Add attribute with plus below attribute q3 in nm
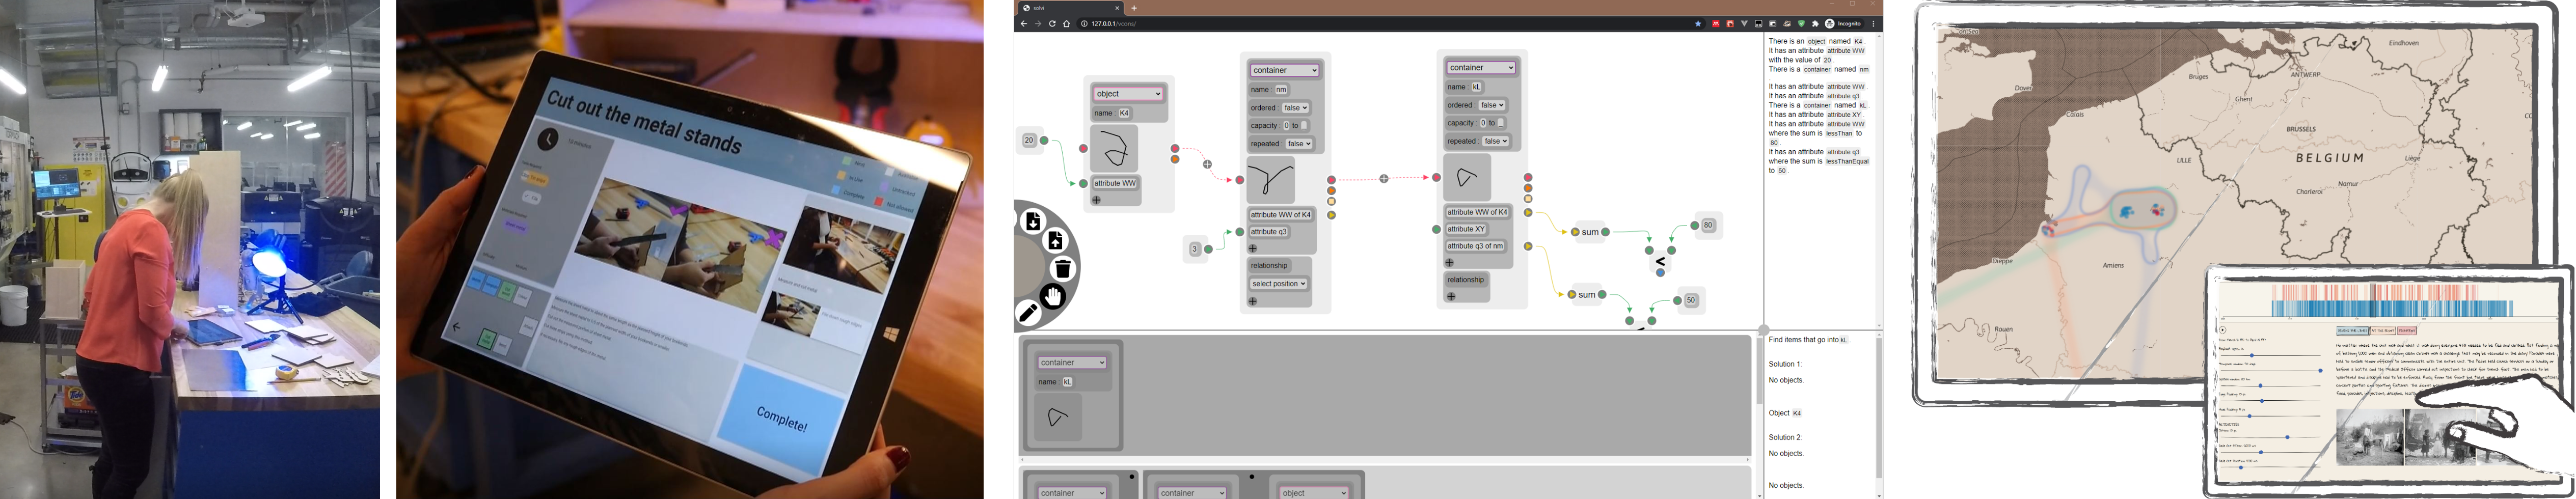 (x=1253, y=248)
